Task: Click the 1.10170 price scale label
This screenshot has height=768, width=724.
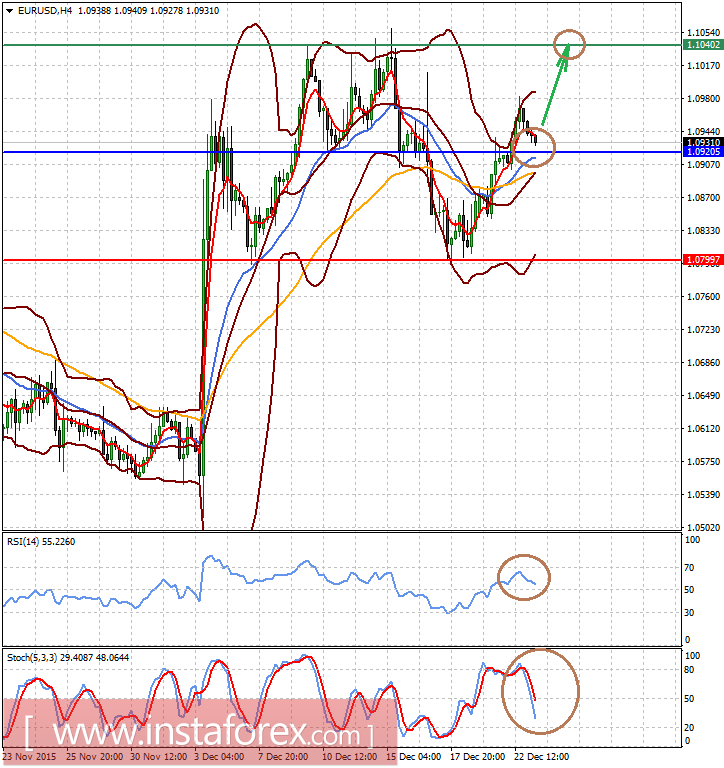Action: click(703, 66)
